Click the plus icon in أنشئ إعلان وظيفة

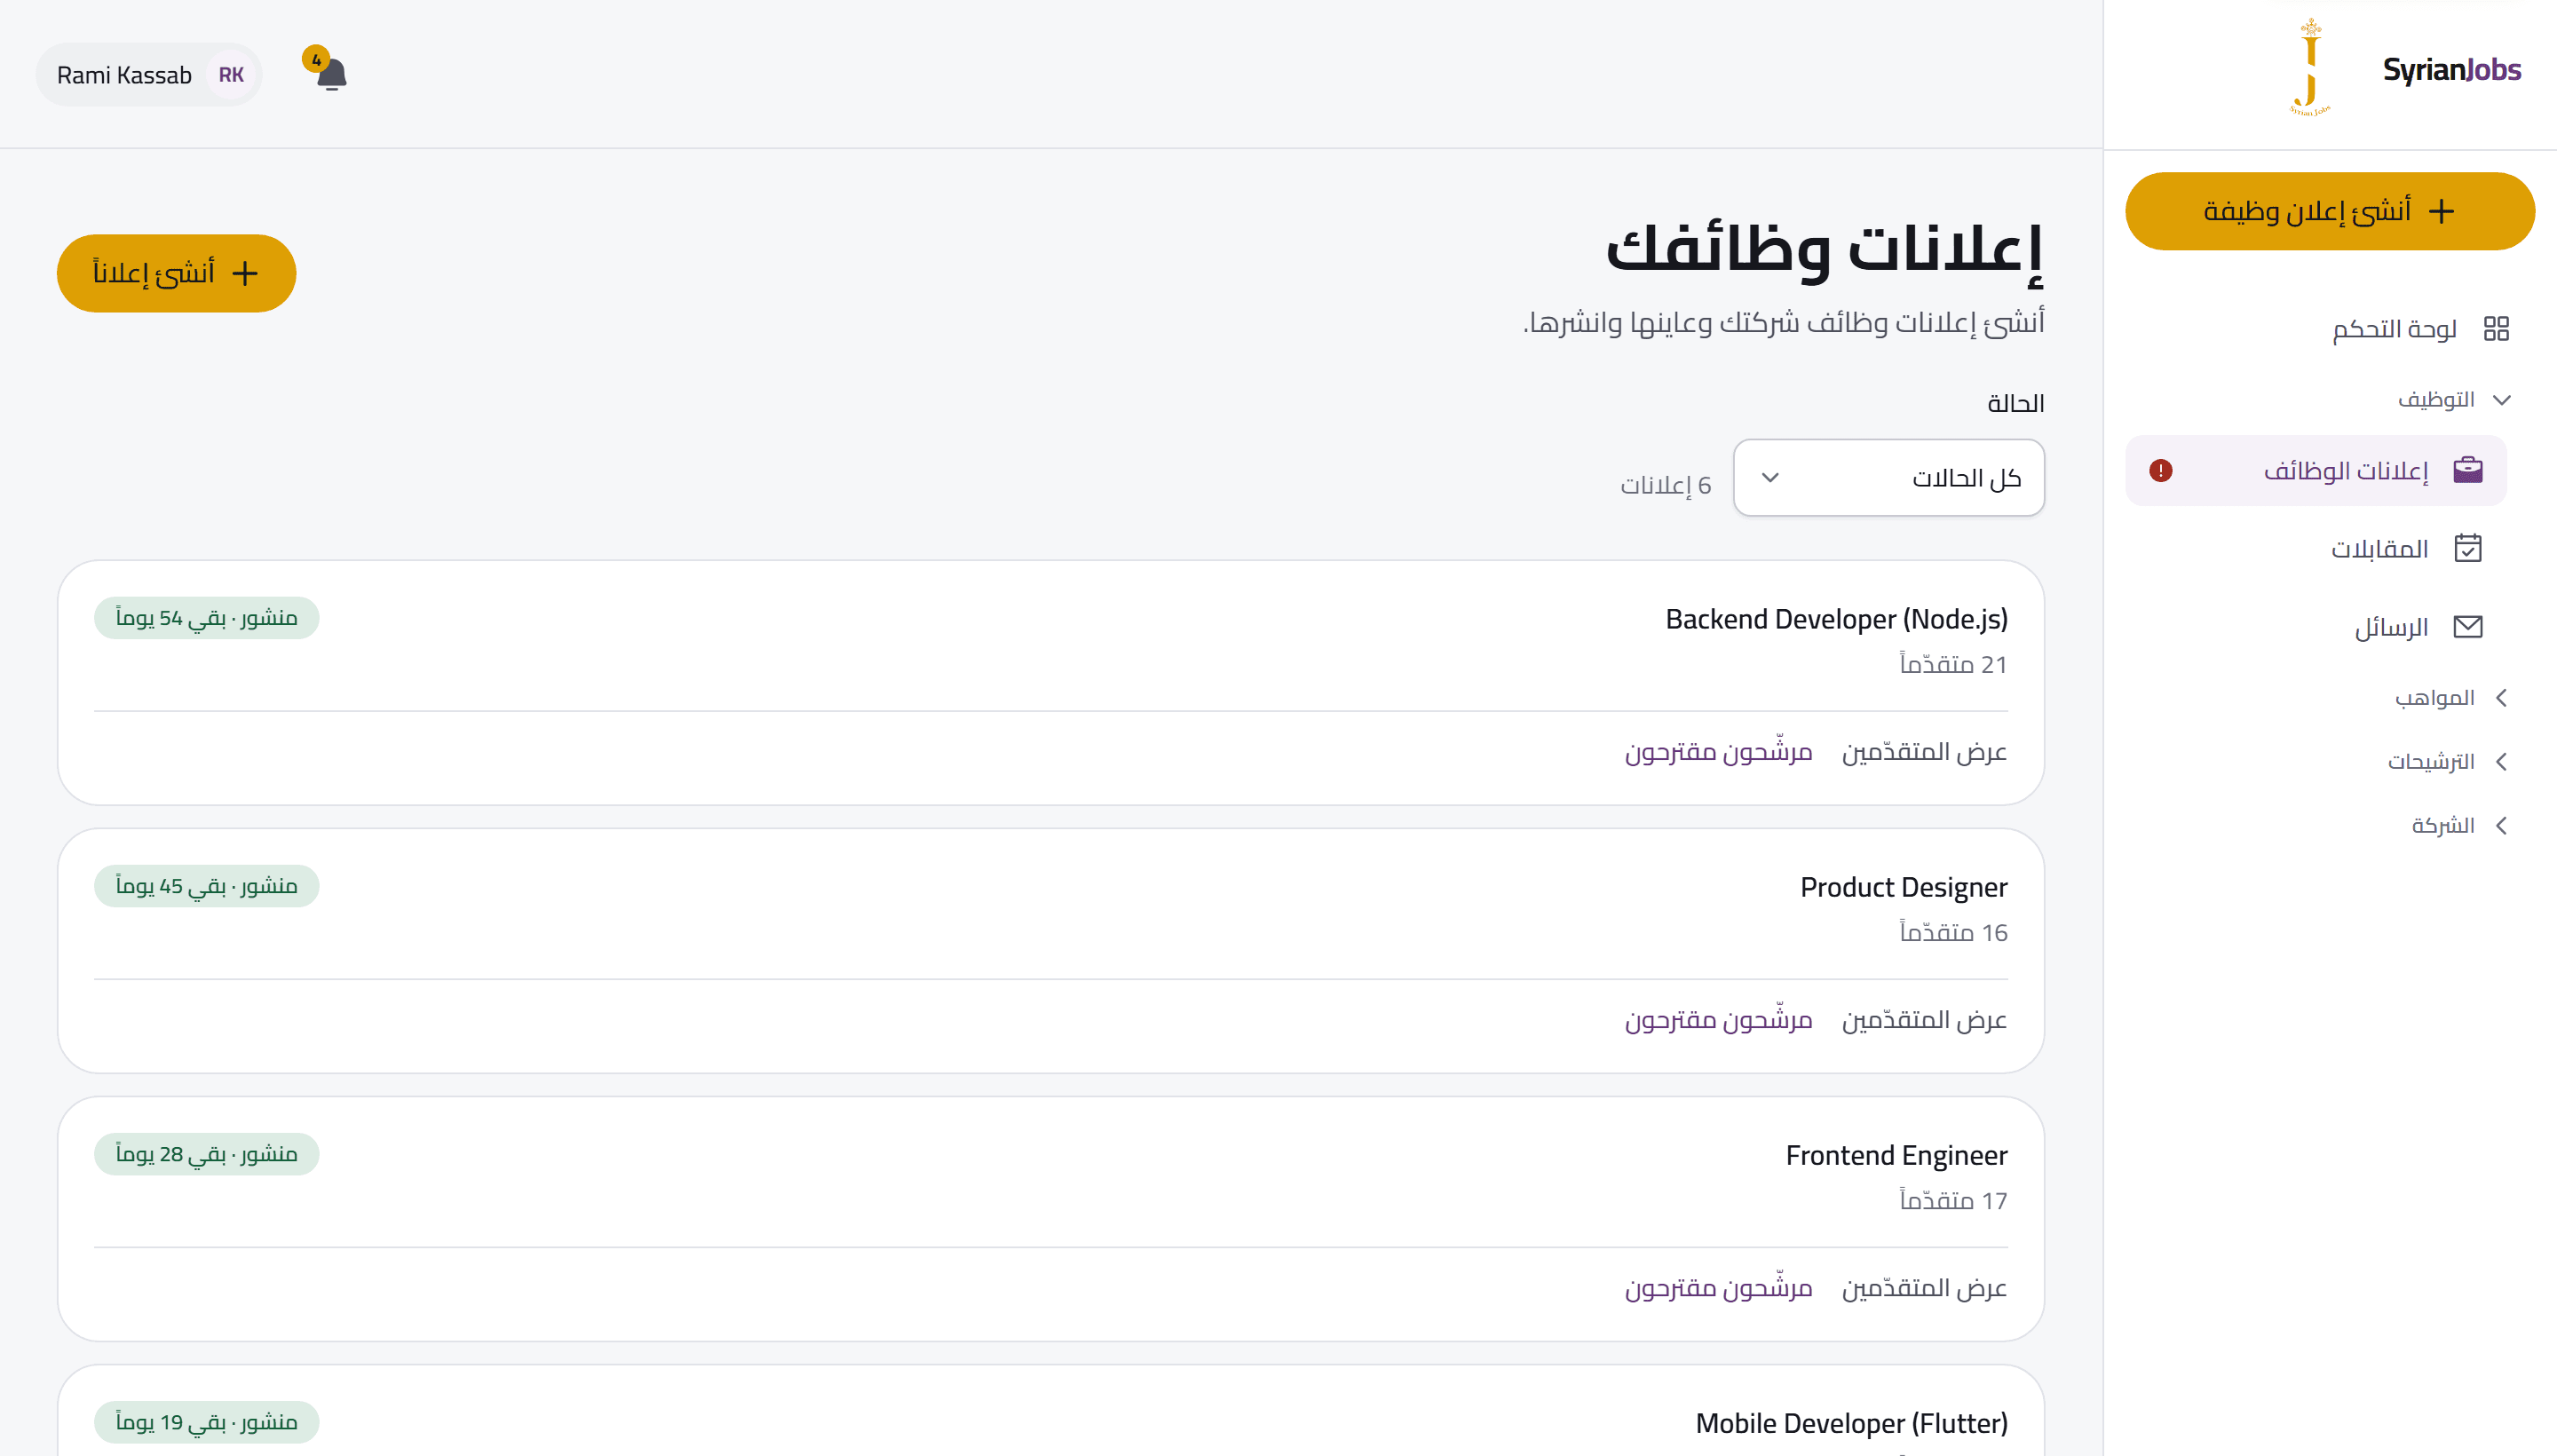coord(2441,211)
